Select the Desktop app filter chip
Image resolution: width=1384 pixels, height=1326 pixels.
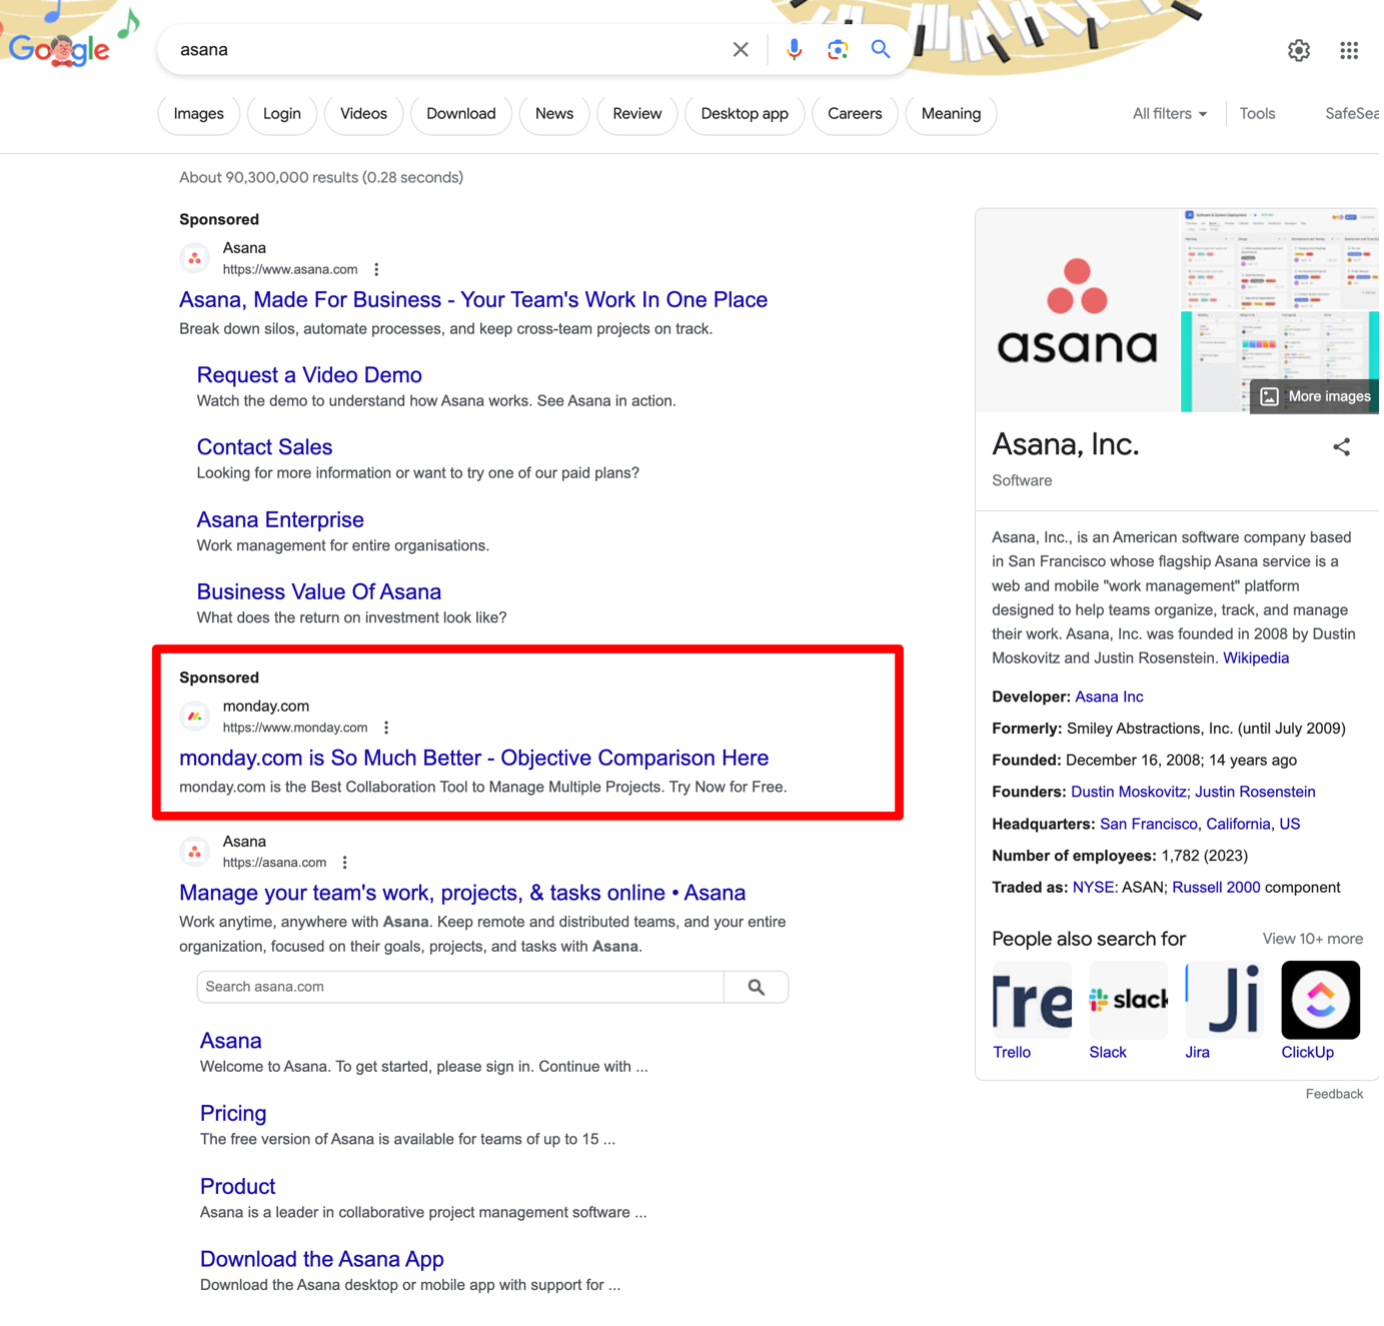[x=744, y=114]
